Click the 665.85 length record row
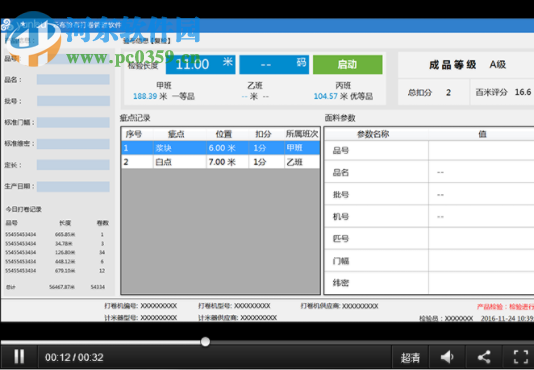Image resolution: width=534 pixels, height=370 pixels. point(54,234)
